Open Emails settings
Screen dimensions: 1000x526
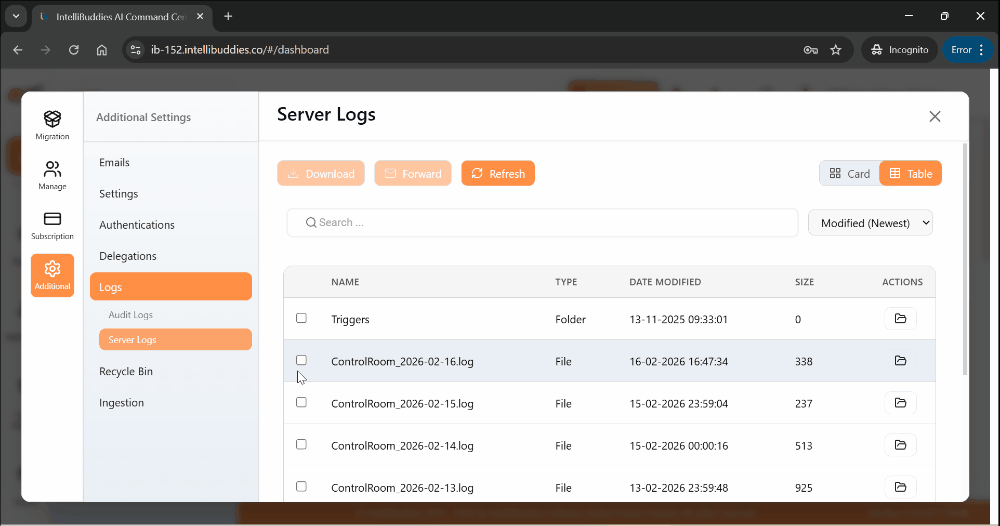click(x=114, y=163)
